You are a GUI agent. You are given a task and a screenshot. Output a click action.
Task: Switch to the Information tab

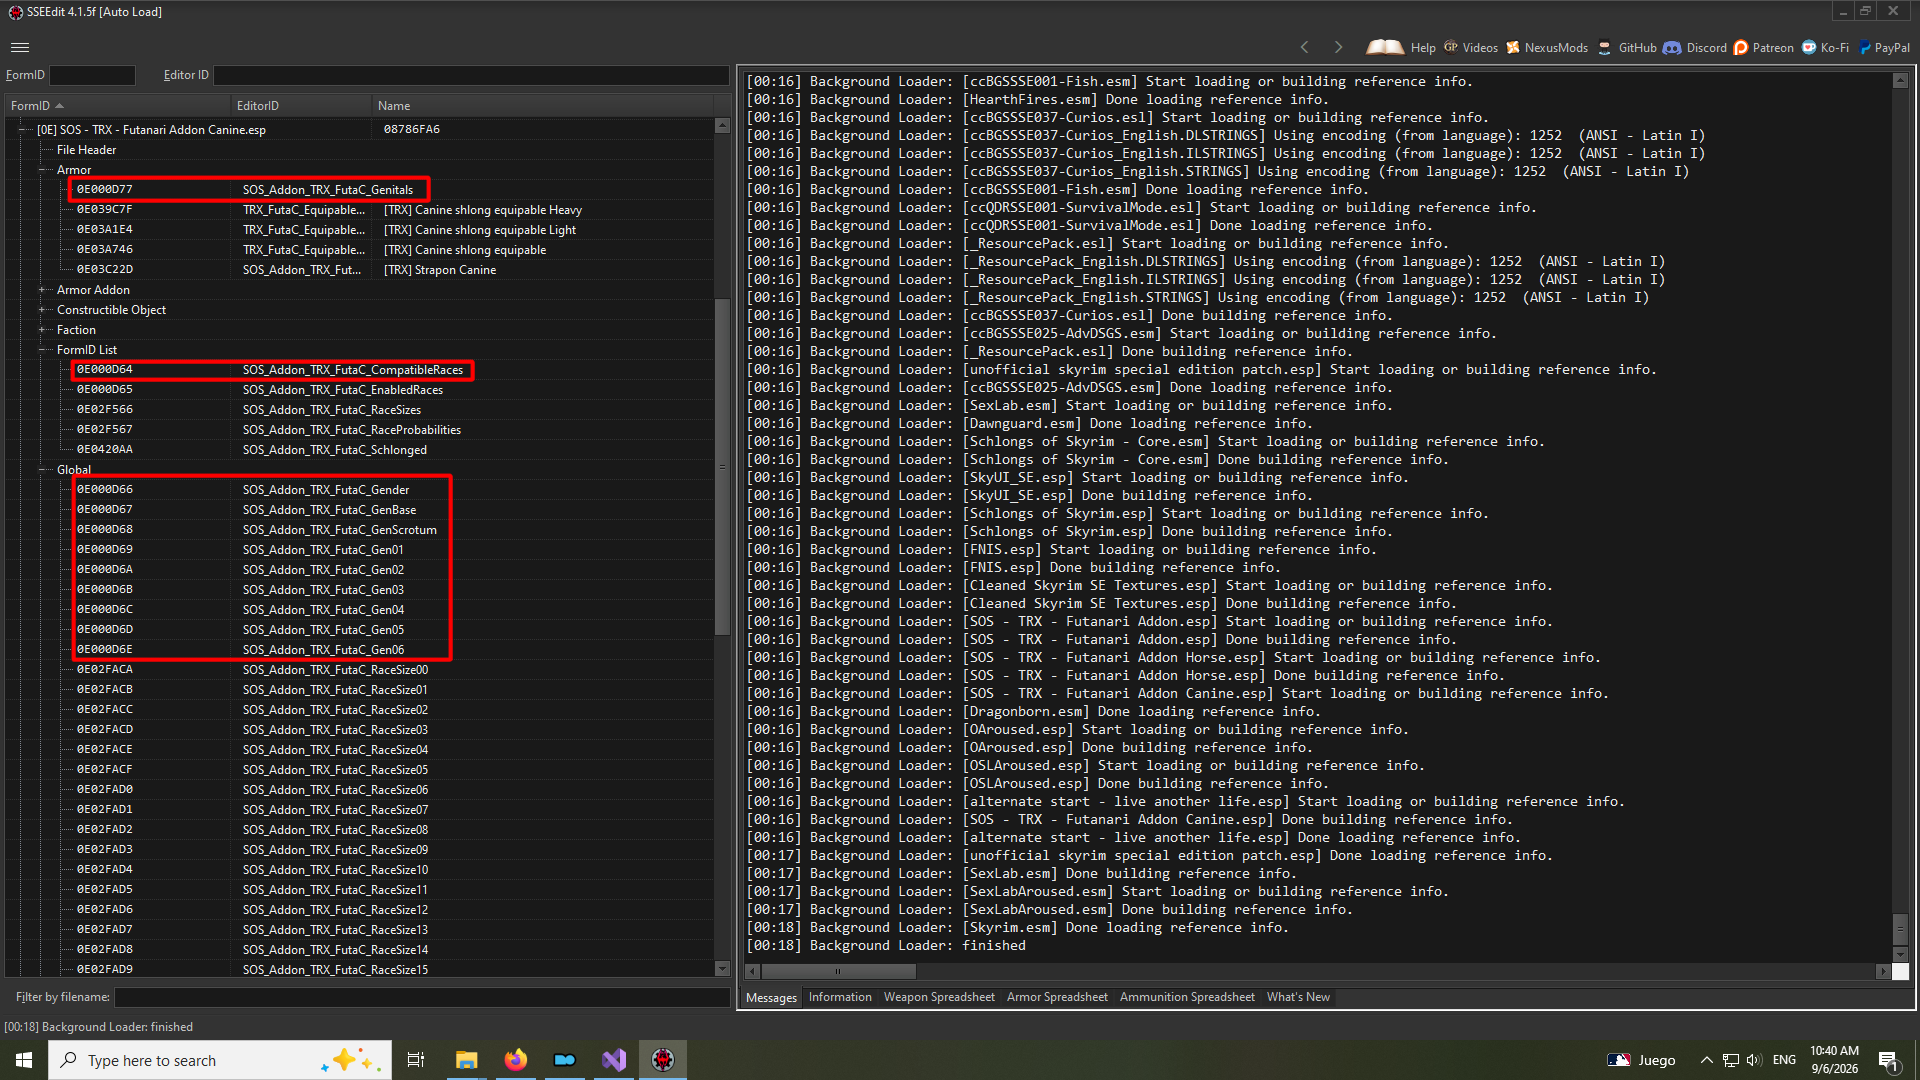tap(840, 997)
